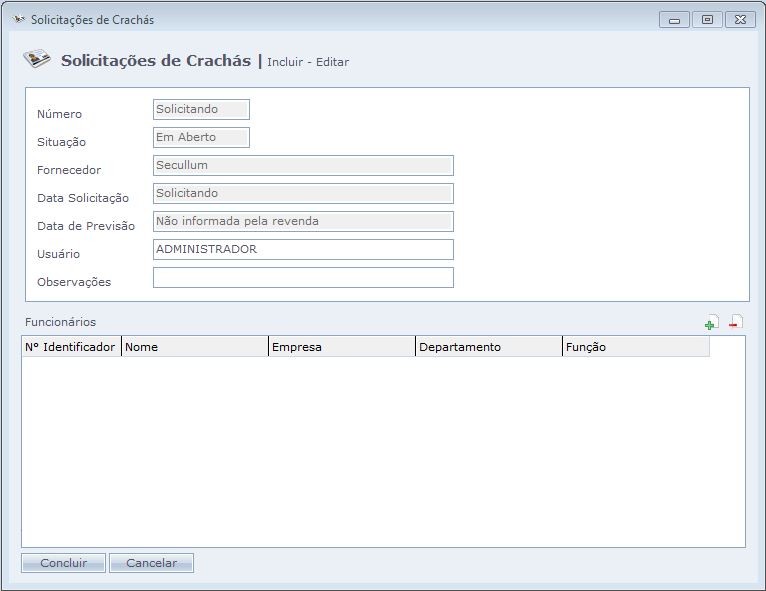Image resolution: width=766 pixels, height=591 pixels.
Task: Click the Data de Previsão field
Action: (x=303, y=222)
